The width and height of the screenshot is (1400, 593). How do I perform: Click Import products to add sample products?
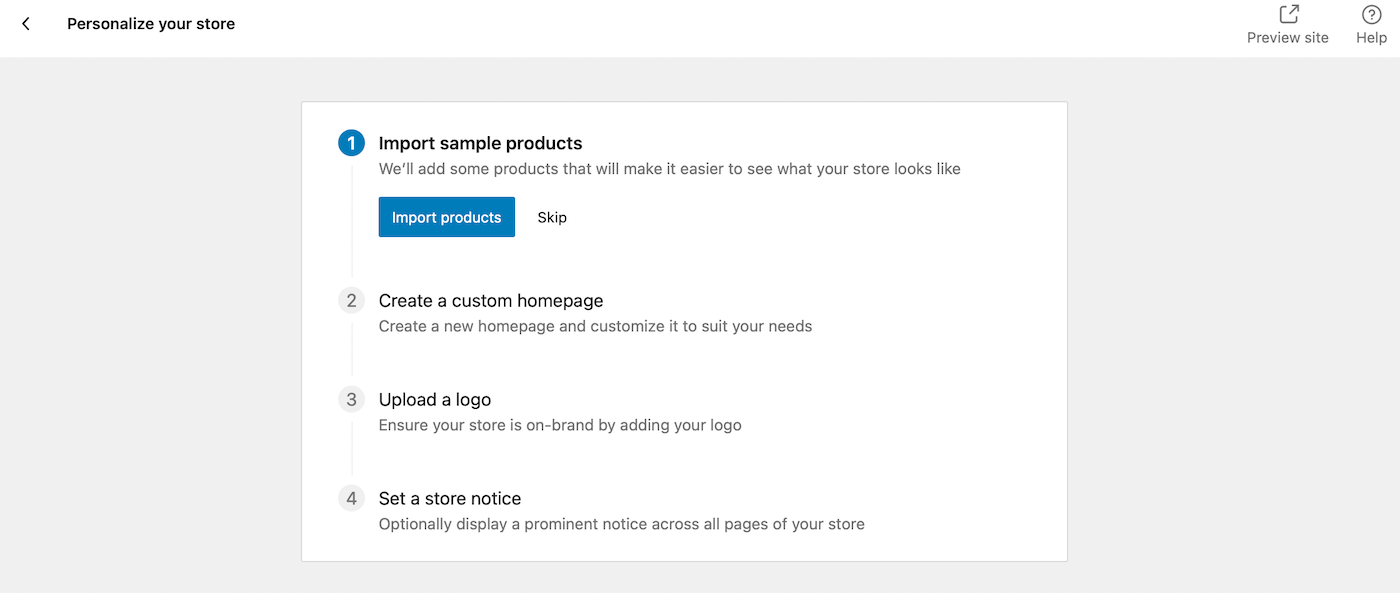446,217
